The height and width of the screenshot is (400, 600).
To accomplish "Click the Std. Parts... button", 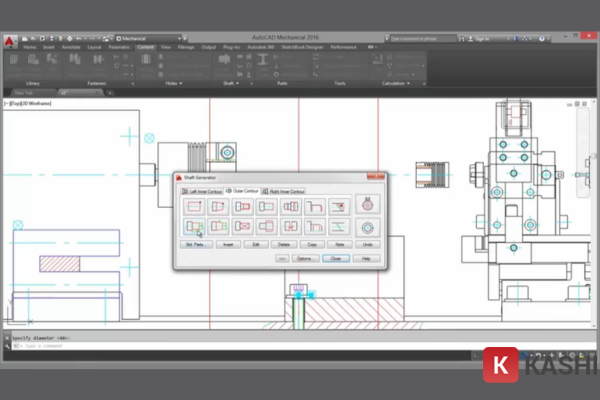I will 196,245.
